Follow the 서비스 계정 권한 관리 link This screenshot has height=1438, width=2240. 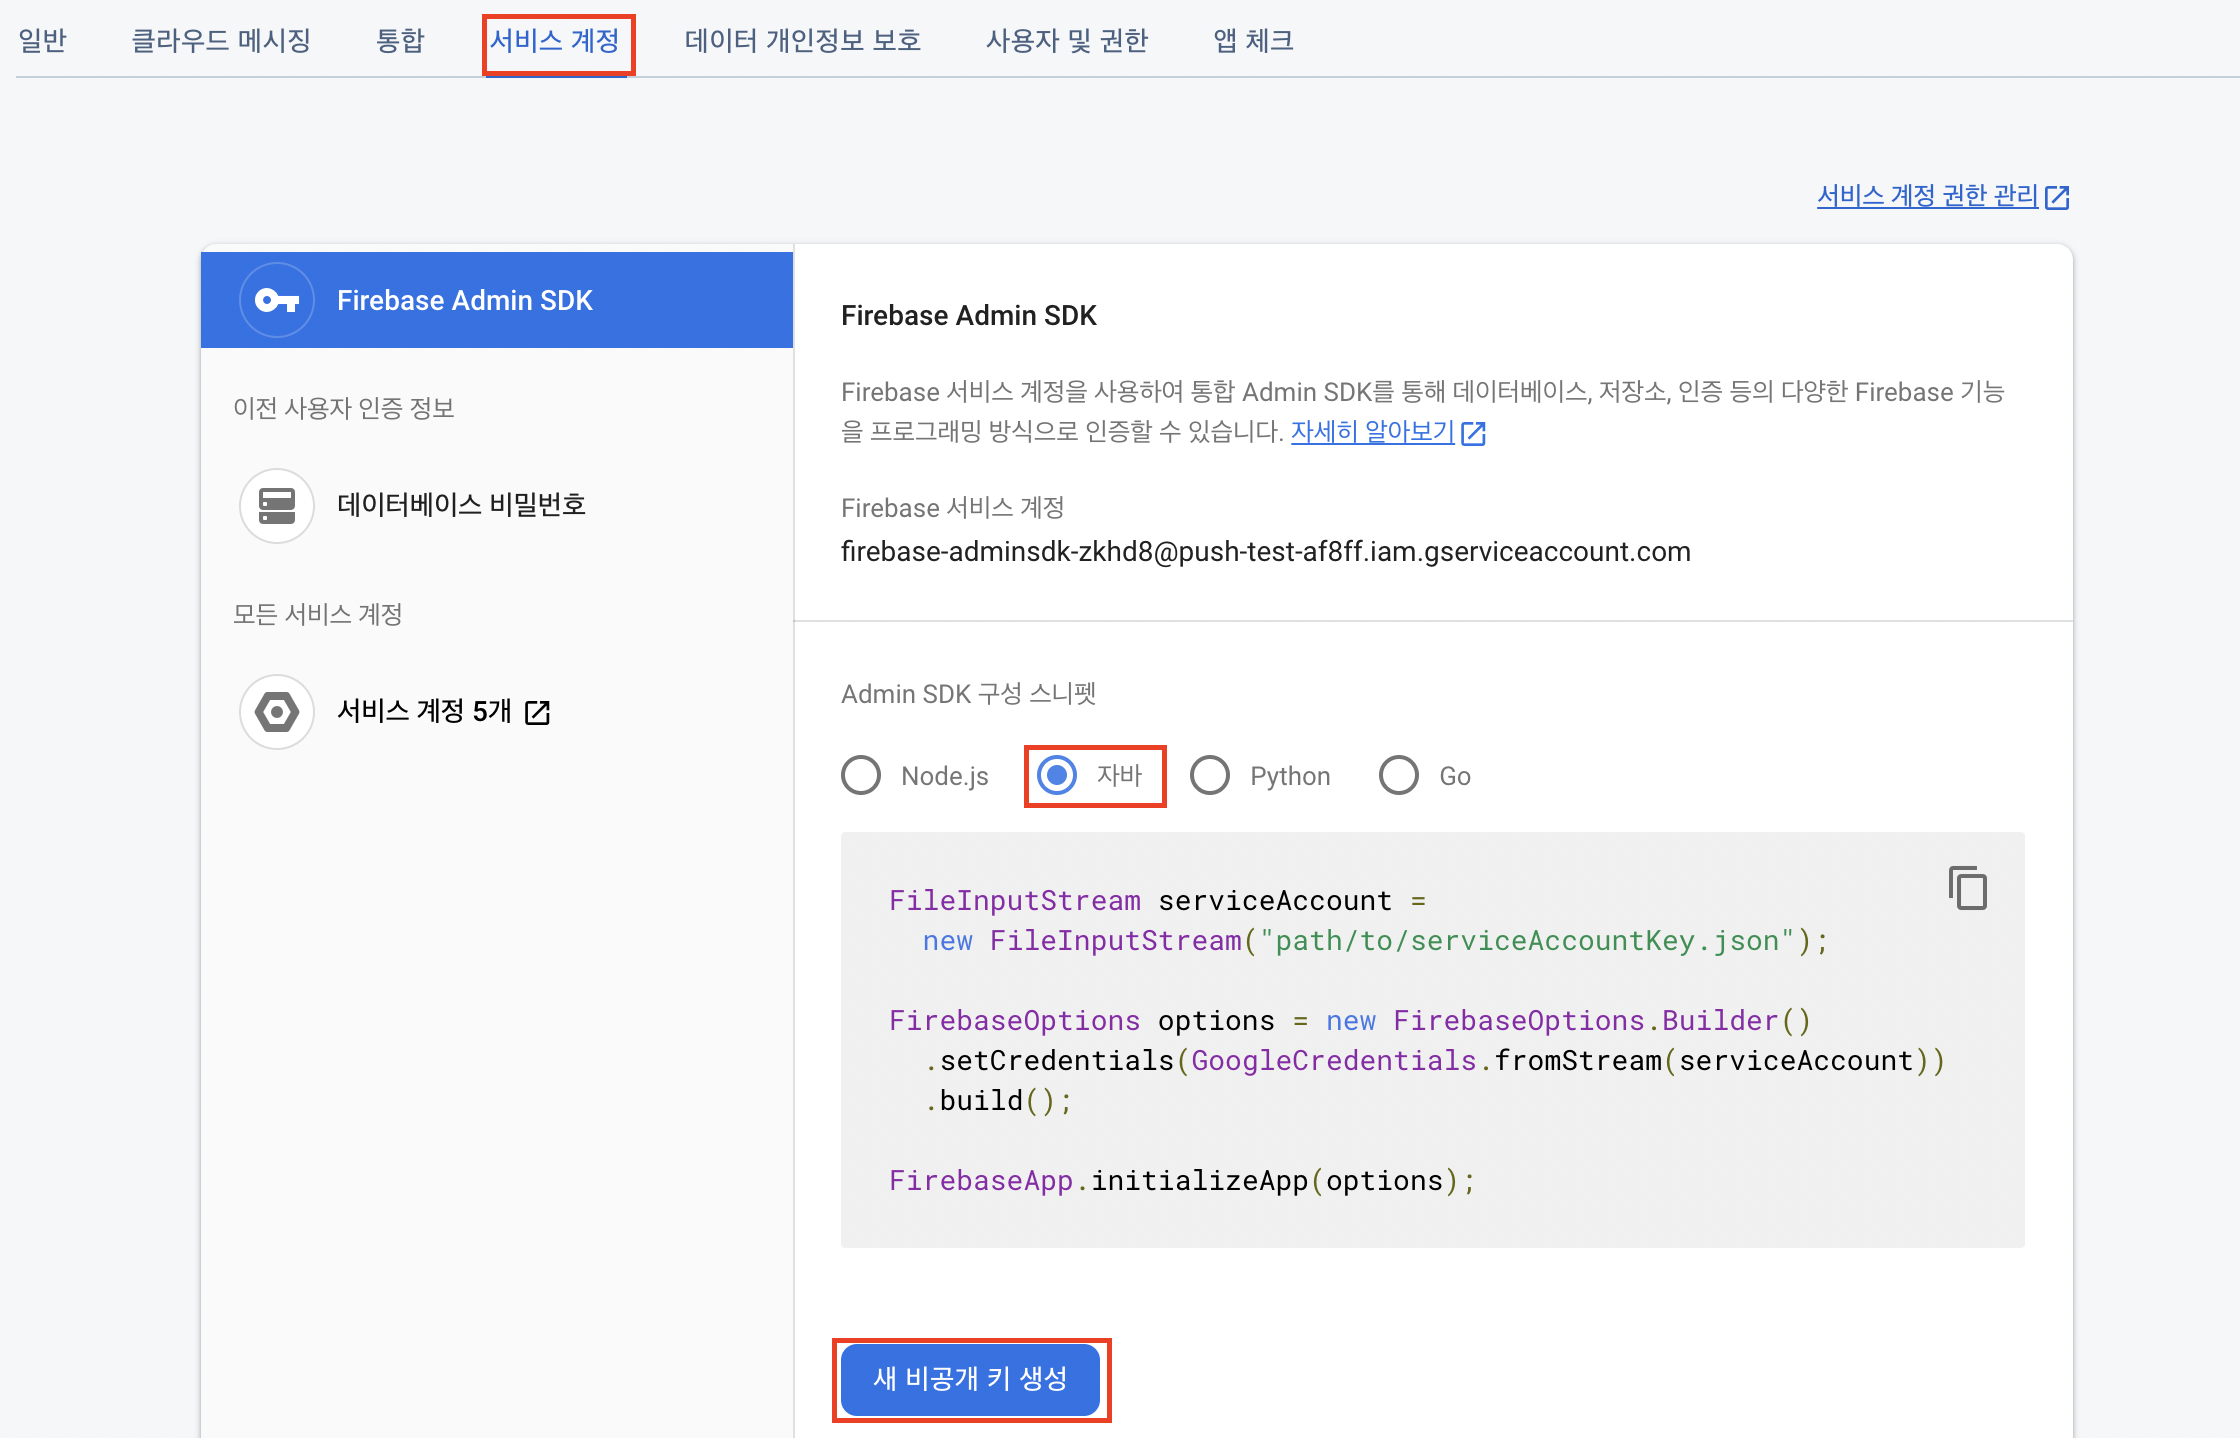click(1927, 196)
